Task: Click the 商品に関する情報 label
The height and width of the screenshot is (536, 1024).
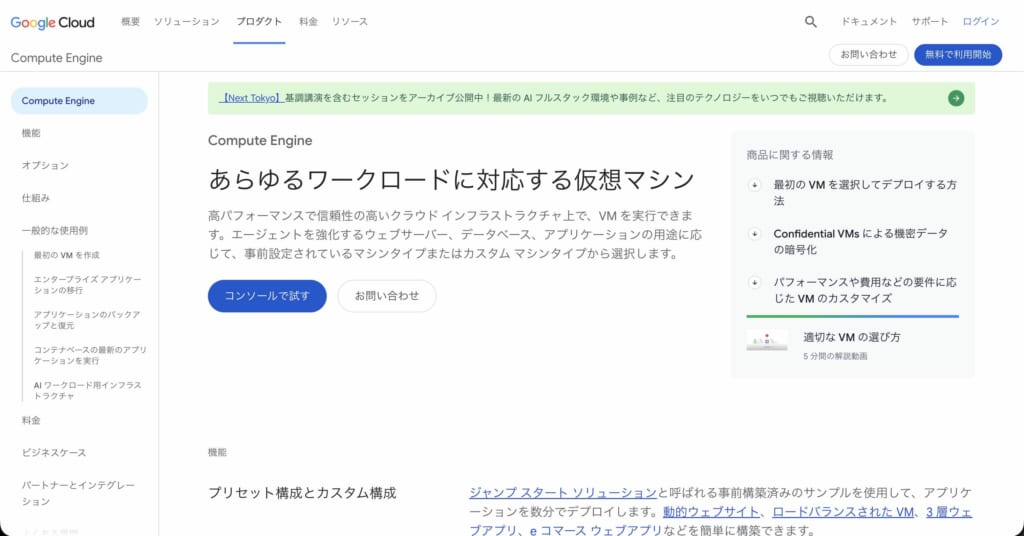Action: 790,155
